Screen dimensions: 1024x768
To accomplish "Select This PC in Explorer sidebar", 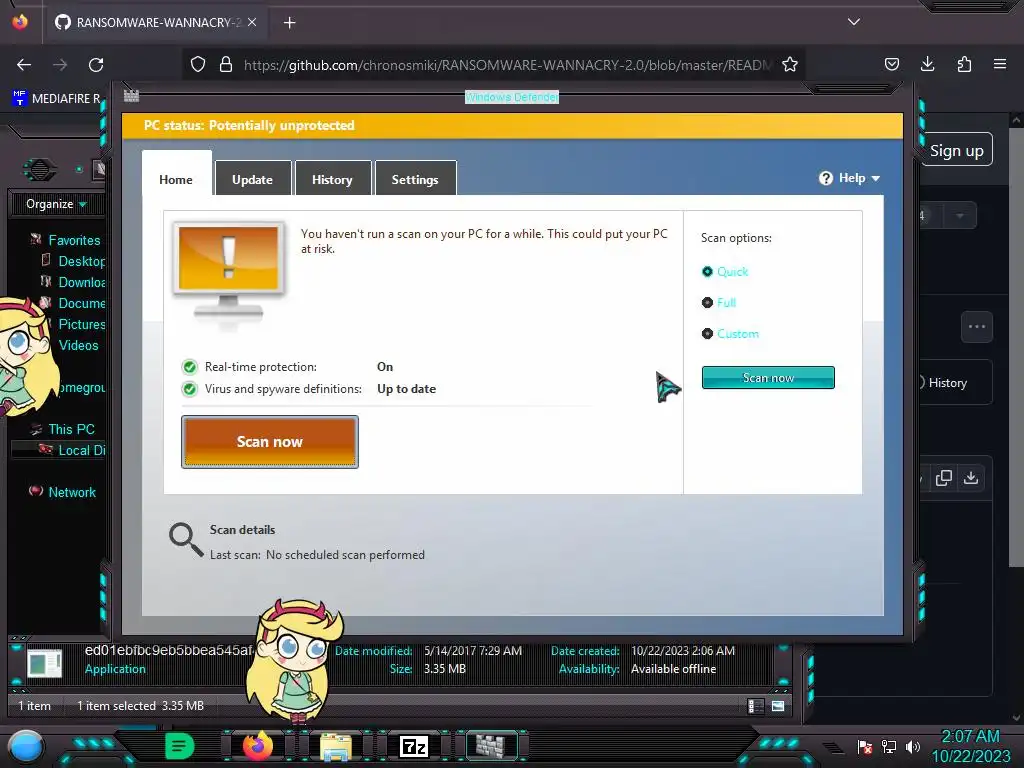I will pyautogui.click(x=63, y=429).
